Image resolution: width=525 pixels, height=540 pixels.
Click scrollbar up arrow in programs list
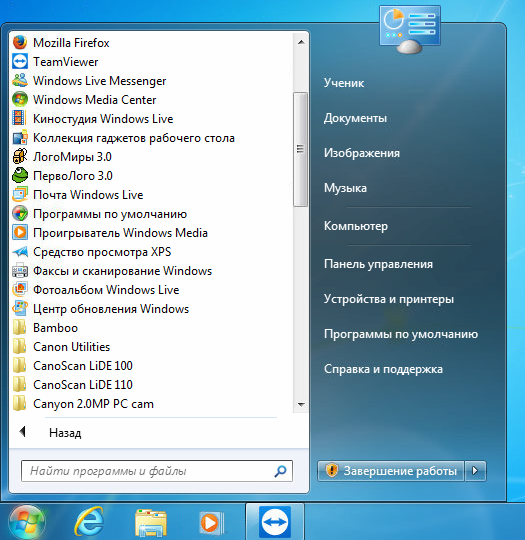pyautogui.click(x=301, y=42)
